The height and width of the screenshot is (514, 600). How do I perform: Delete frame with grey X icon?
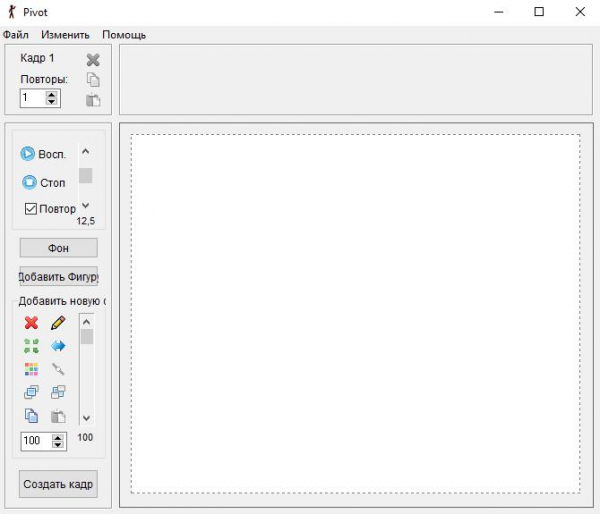click(x=93, y=60)
